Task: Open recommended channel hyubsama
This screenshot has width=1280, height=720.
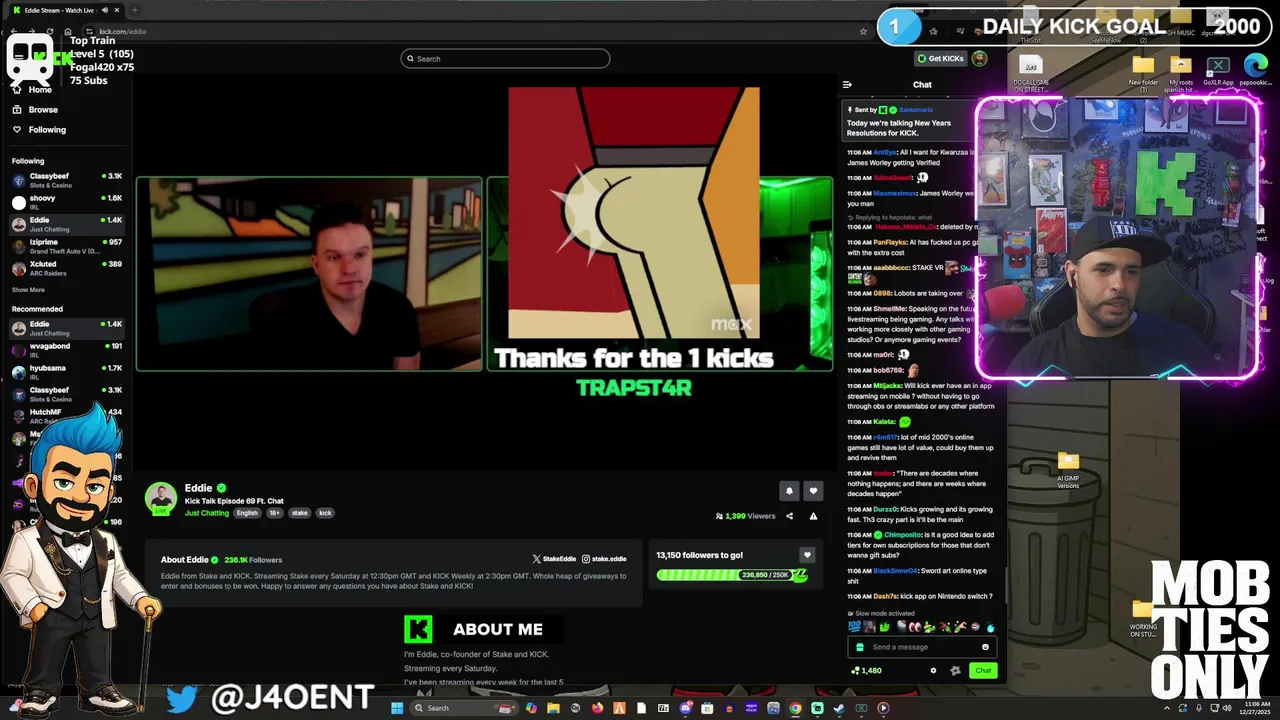Action: coord(66,372)
